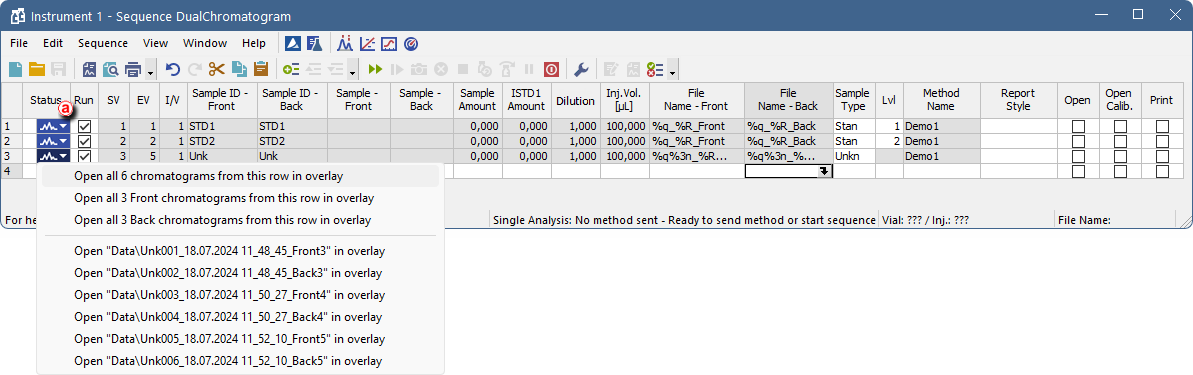1193x375 pixels.
Task: Expand the row insert dropdown arrow
Action: click(353, 71)
